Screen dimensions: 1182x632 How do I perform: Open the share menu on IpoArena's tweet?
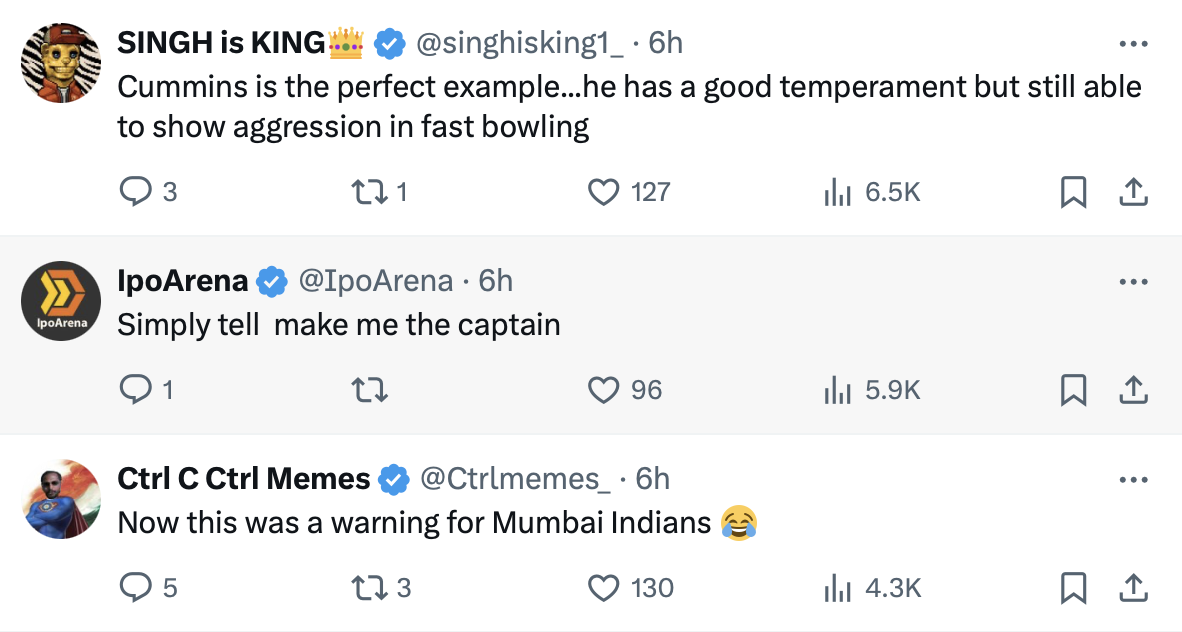click(1133, 391)
